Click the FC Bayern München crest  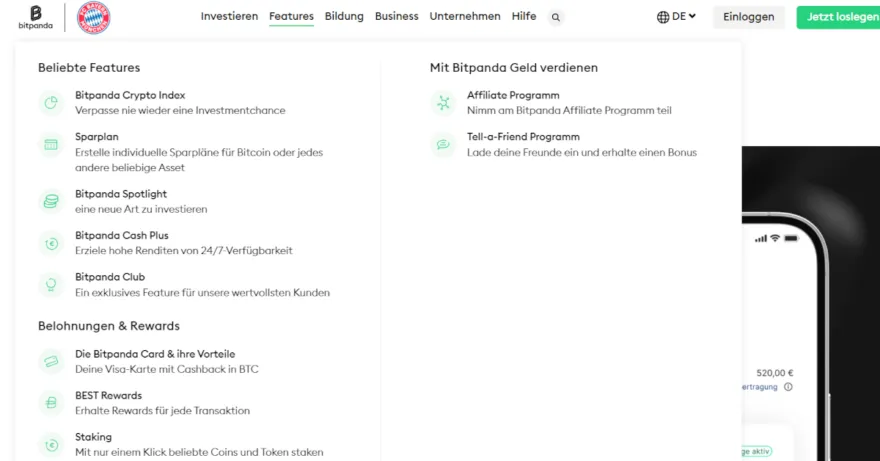(x=93, y=18)
